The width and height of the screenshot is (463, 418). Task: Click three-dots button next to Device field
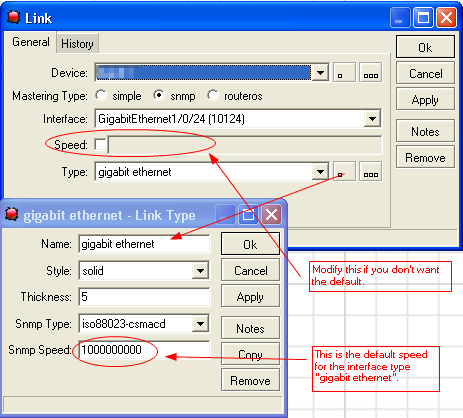(x=371, y=72)
